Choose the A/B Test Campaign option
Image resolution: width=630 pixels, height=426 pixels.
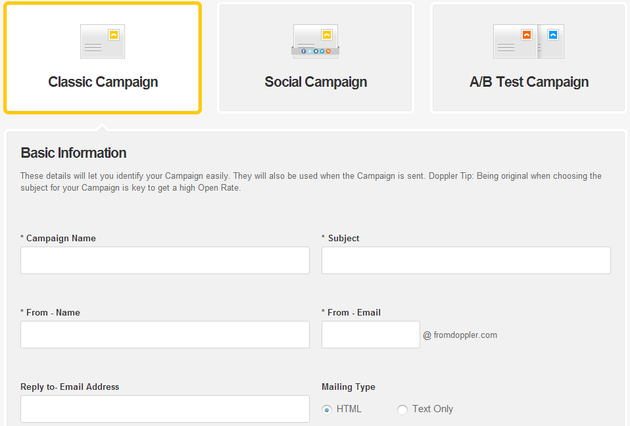[x=528, y=58]
